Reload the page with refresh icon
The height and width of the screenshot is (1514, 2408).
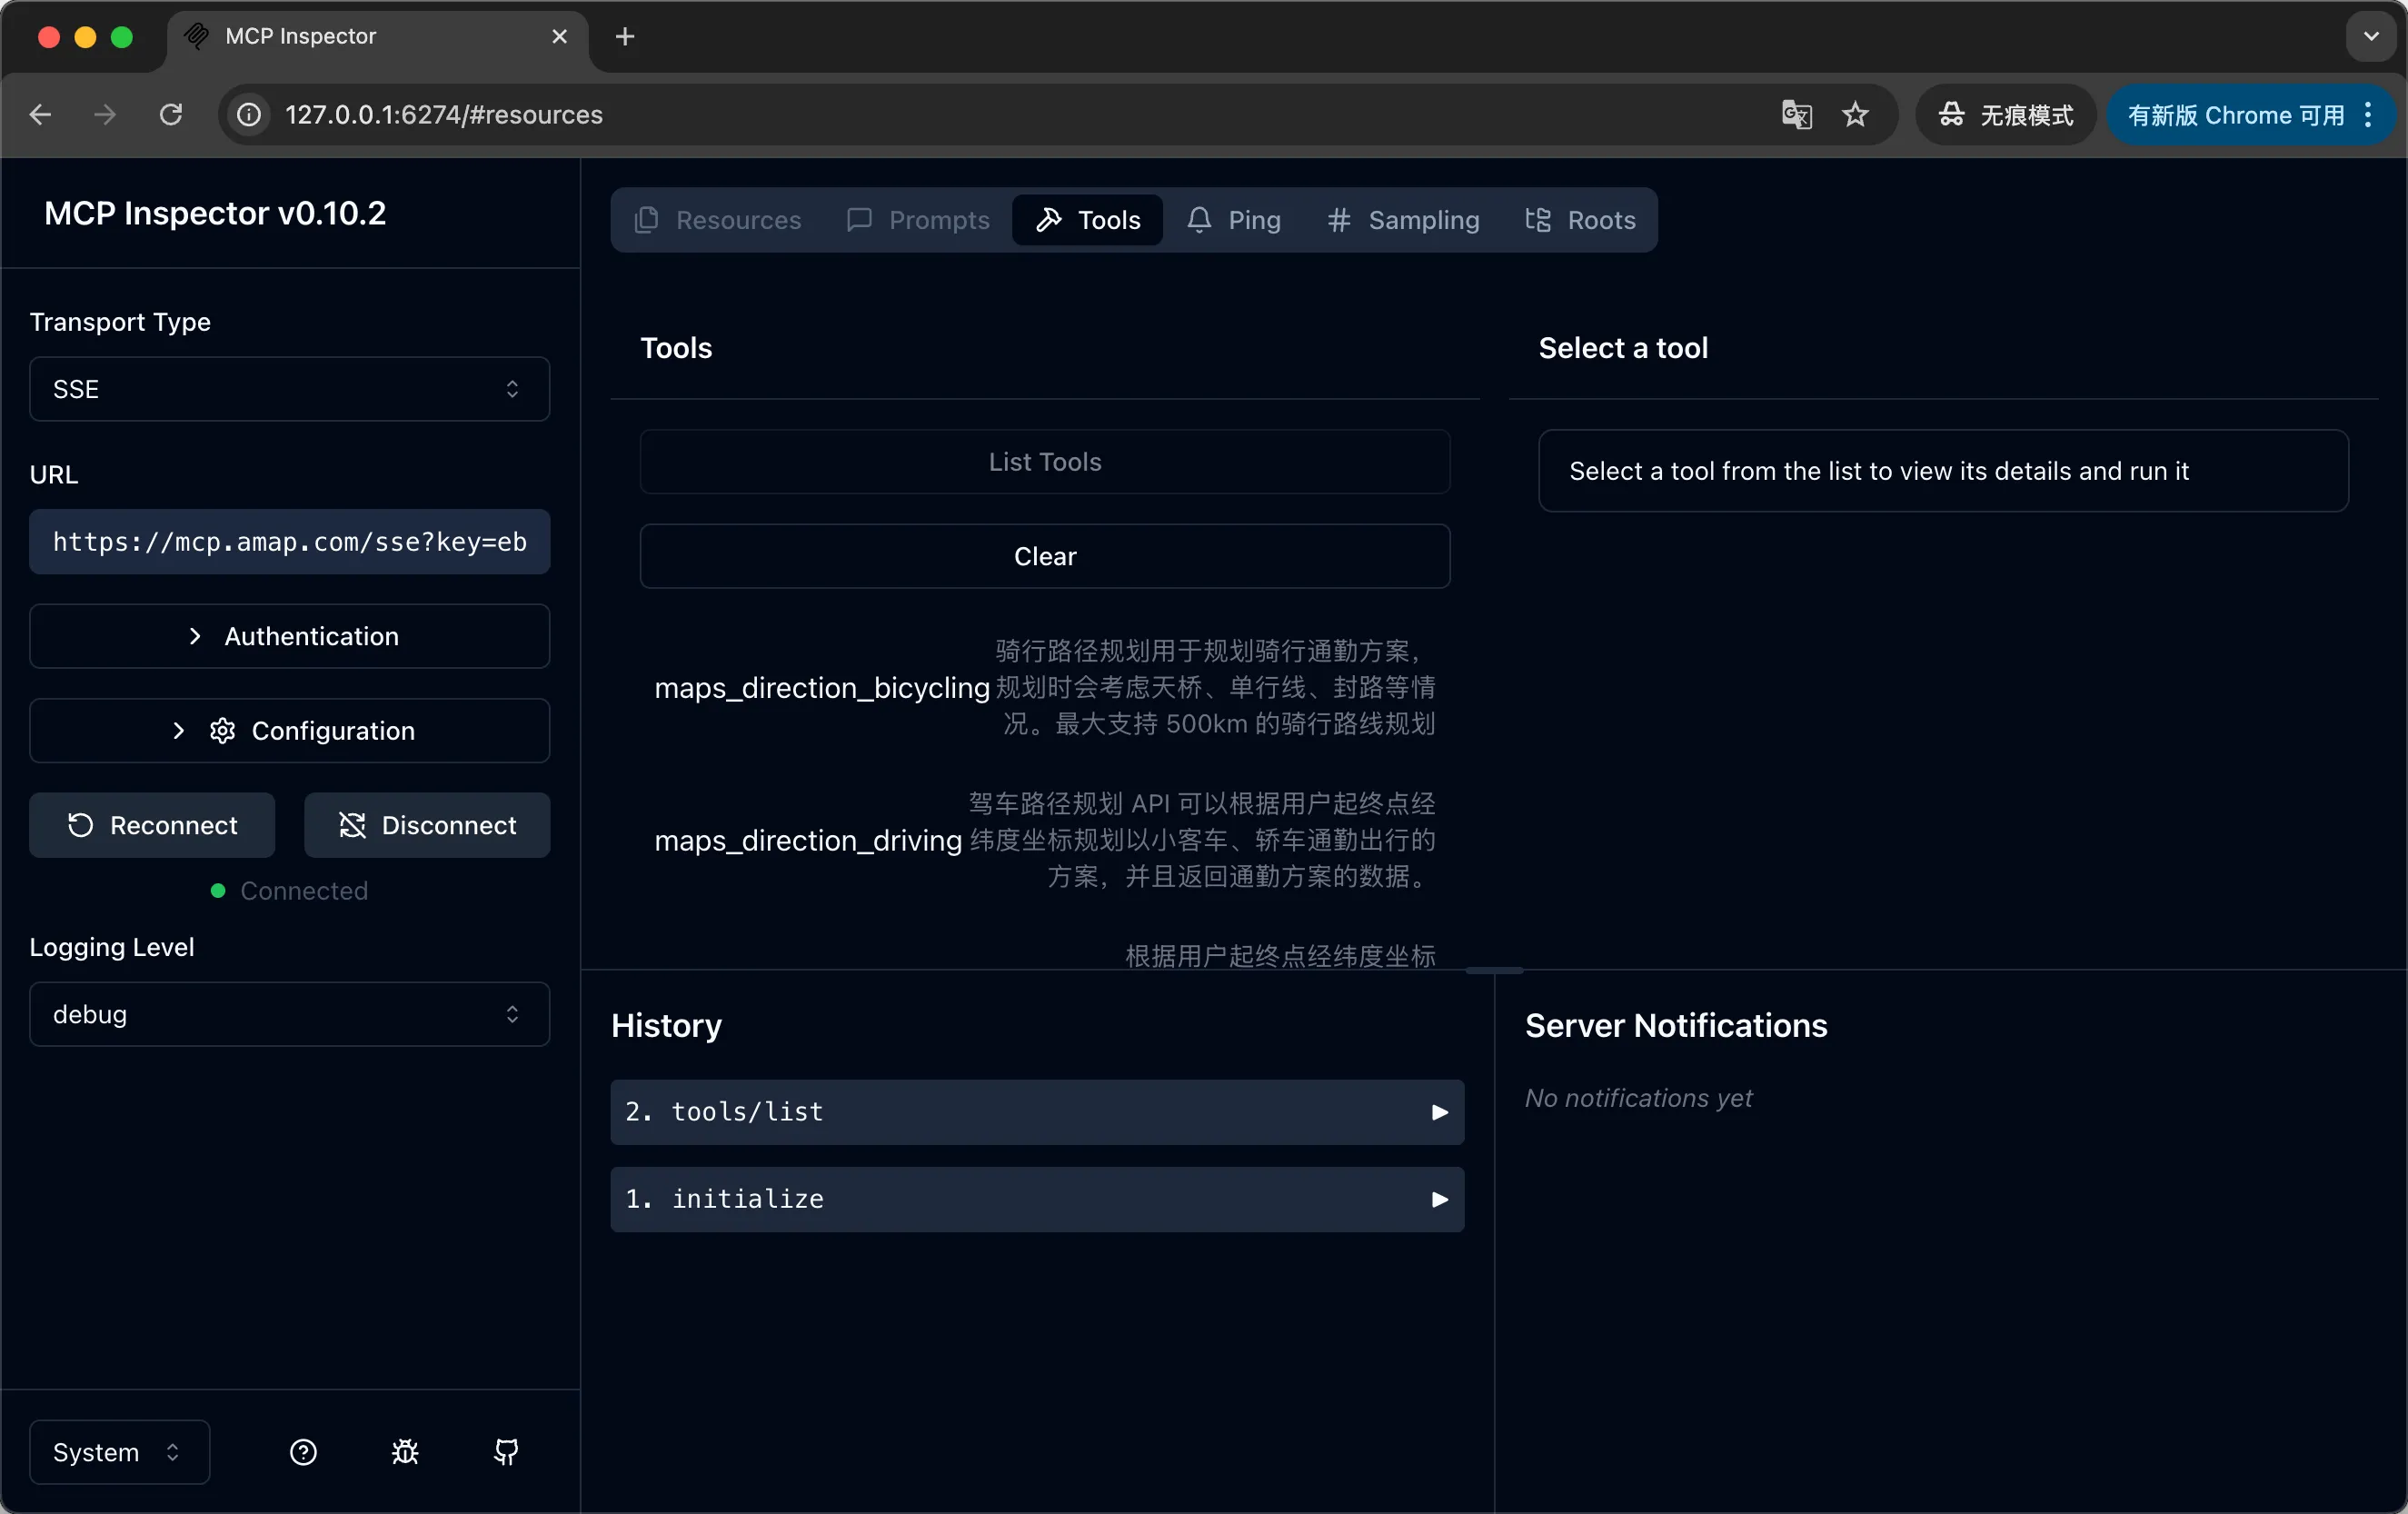(x=171, y=115)
